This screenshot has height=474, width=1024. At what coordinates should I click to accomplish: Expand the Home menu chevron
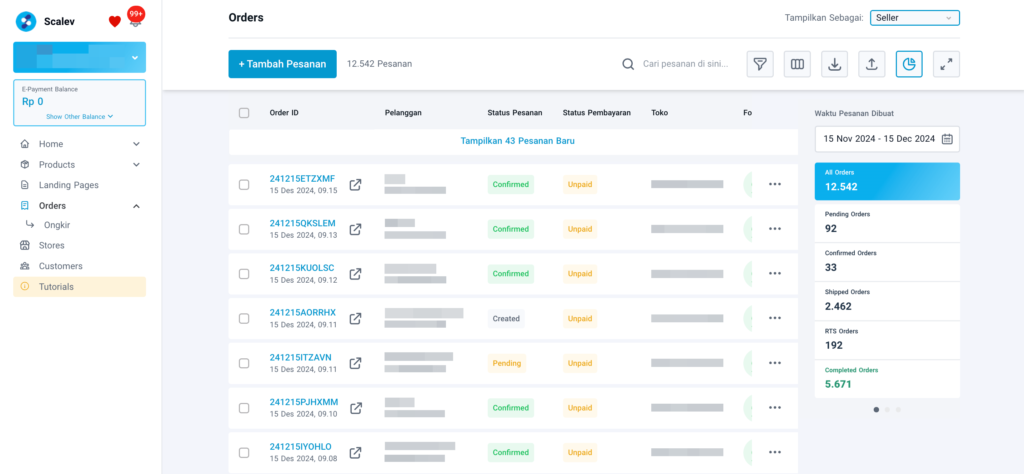(x=136, y=144)
